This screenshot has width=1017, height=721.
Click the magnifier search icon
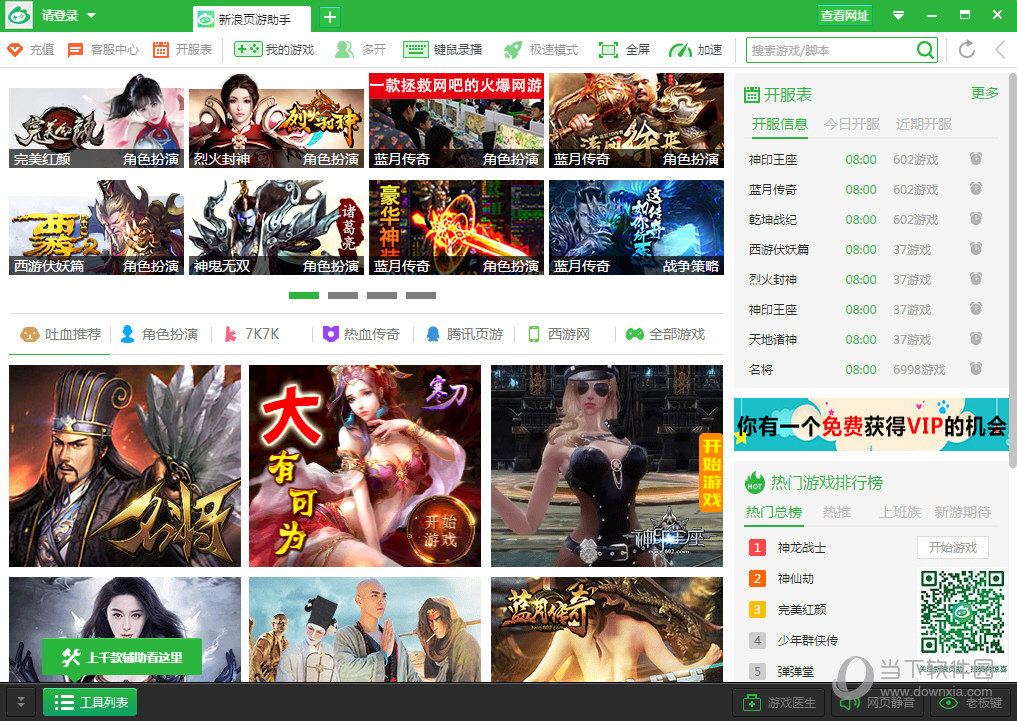pyautogui.click(x=926, y=50)
